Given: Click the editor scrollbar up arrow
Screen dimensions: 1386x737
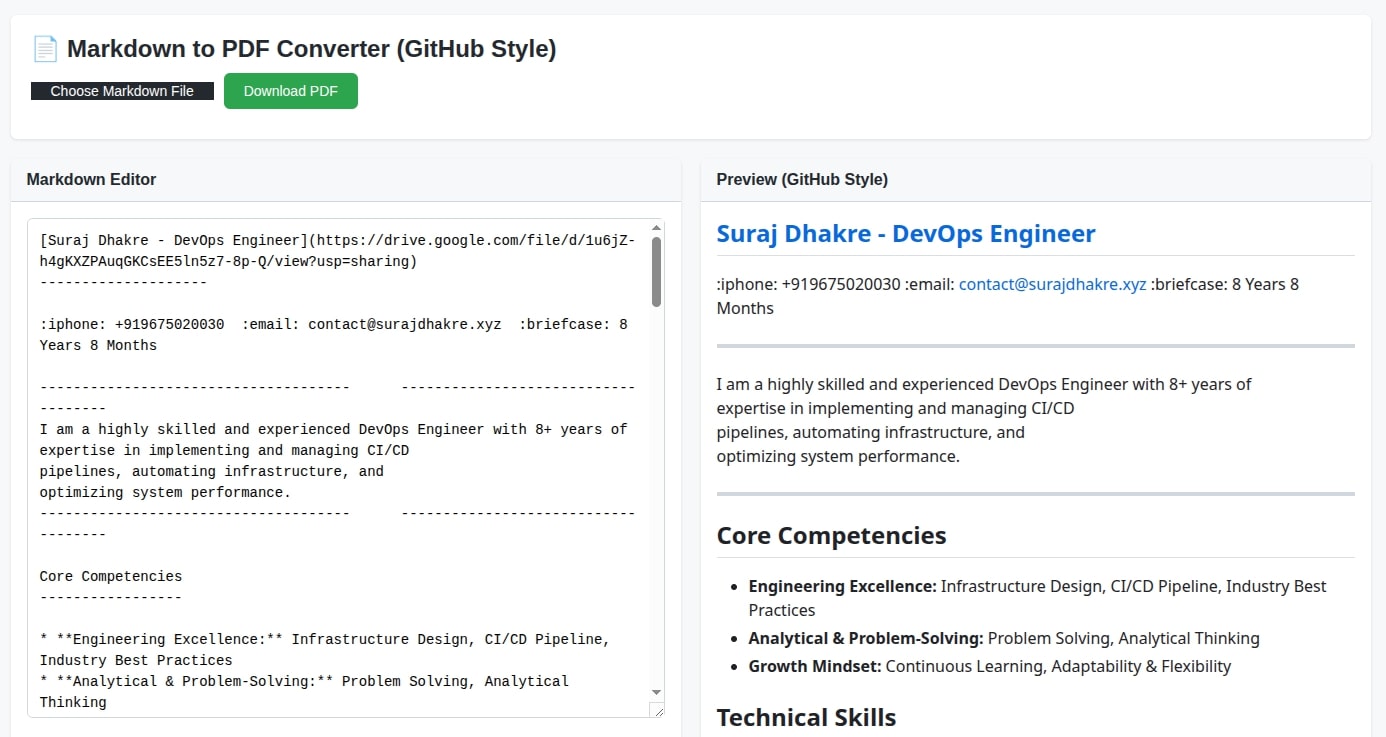Looking at the screenshot, I should [657, 228].
